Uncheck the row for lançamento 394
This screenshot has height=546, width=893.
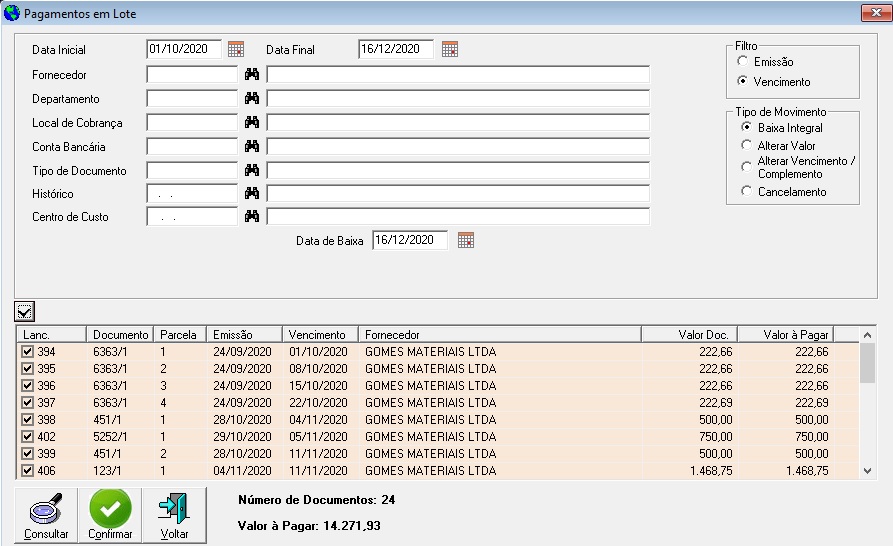[x=28, y=352]
